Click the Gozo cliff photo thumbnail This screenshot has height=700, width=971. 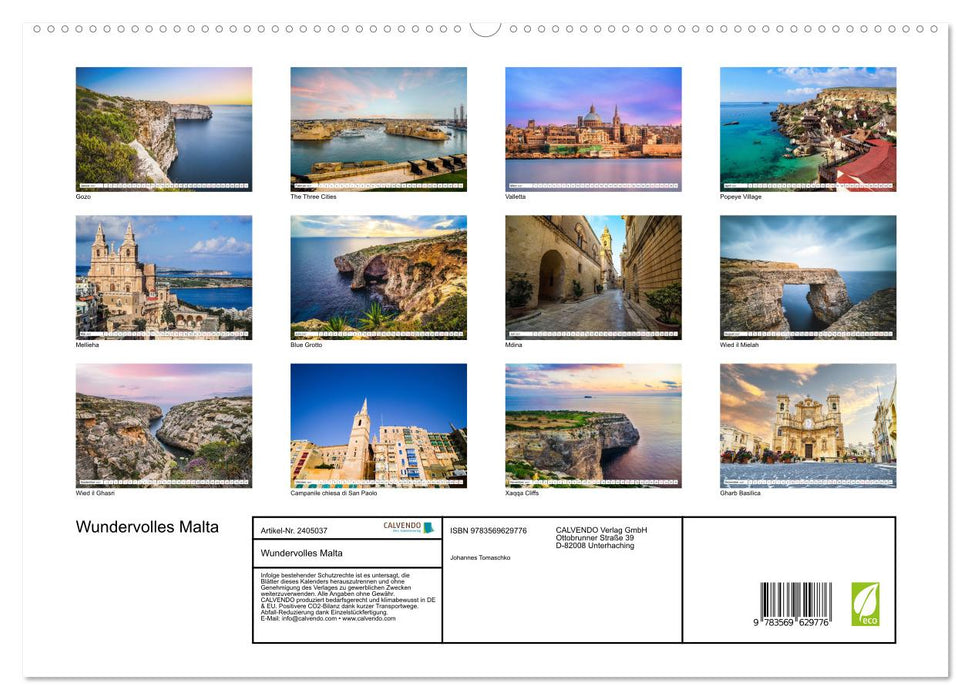(x=163, y=129)
